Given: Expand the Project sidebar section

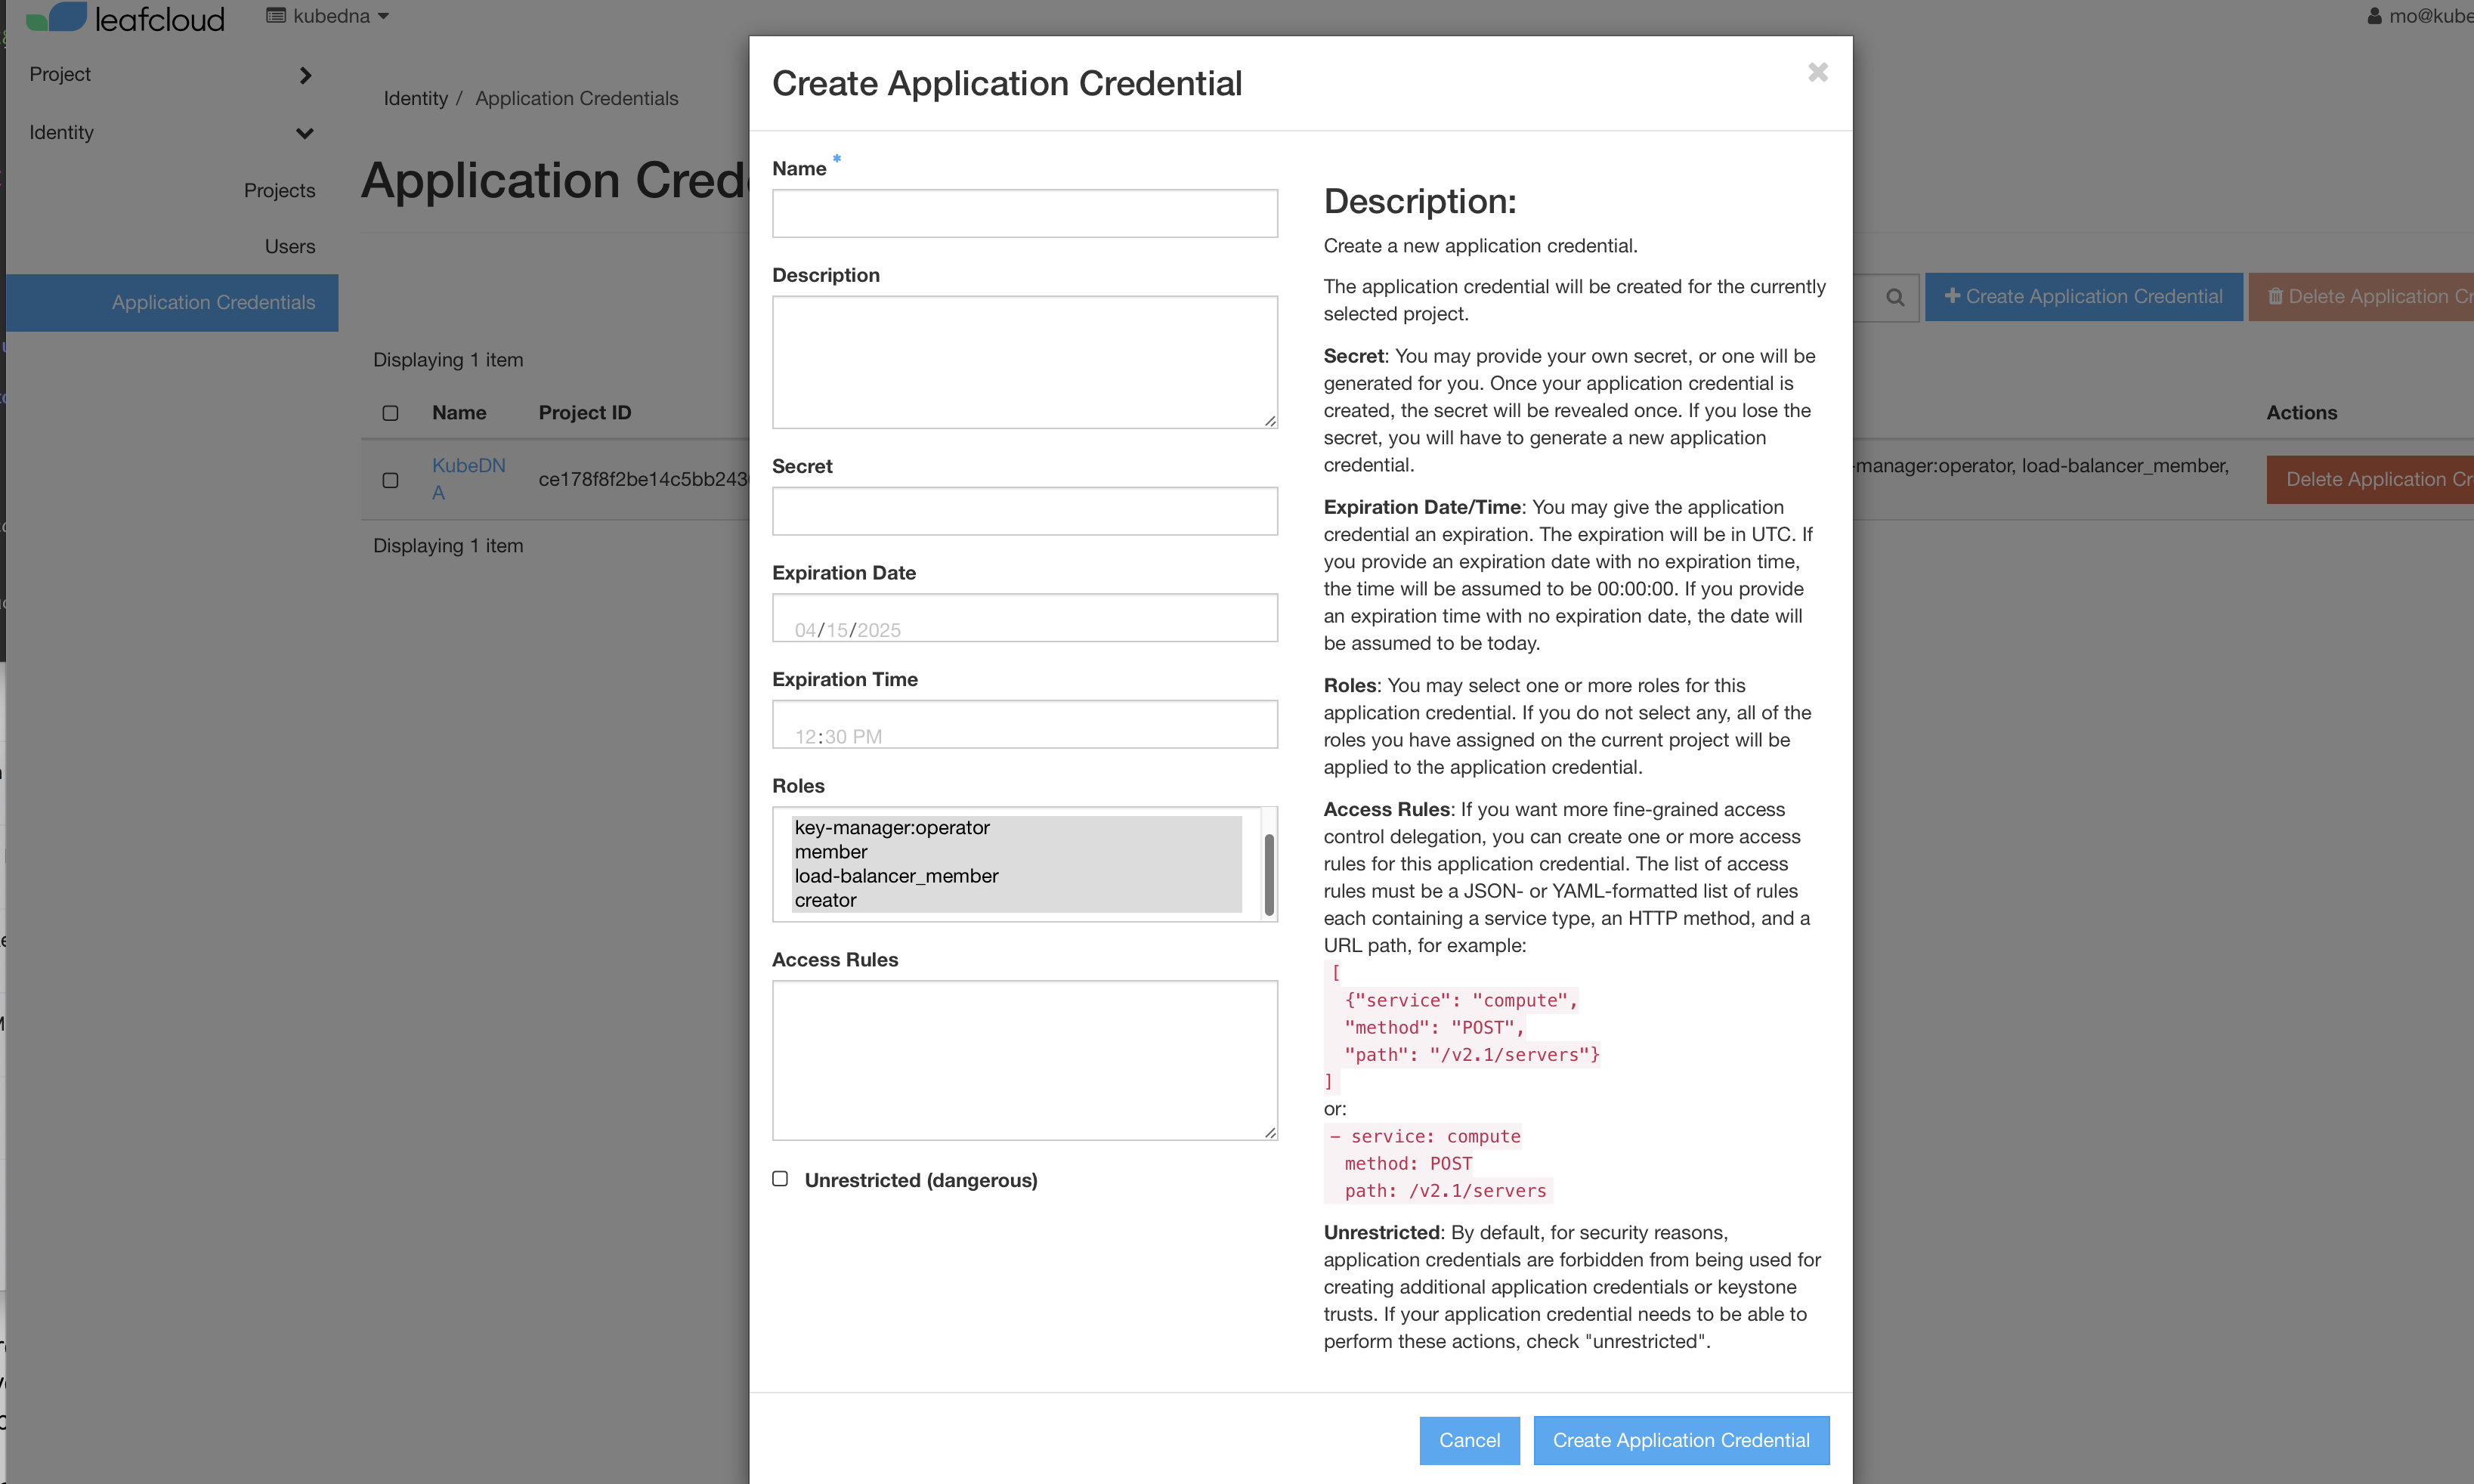Looking at the screenshot, I should tap(170, 75).
